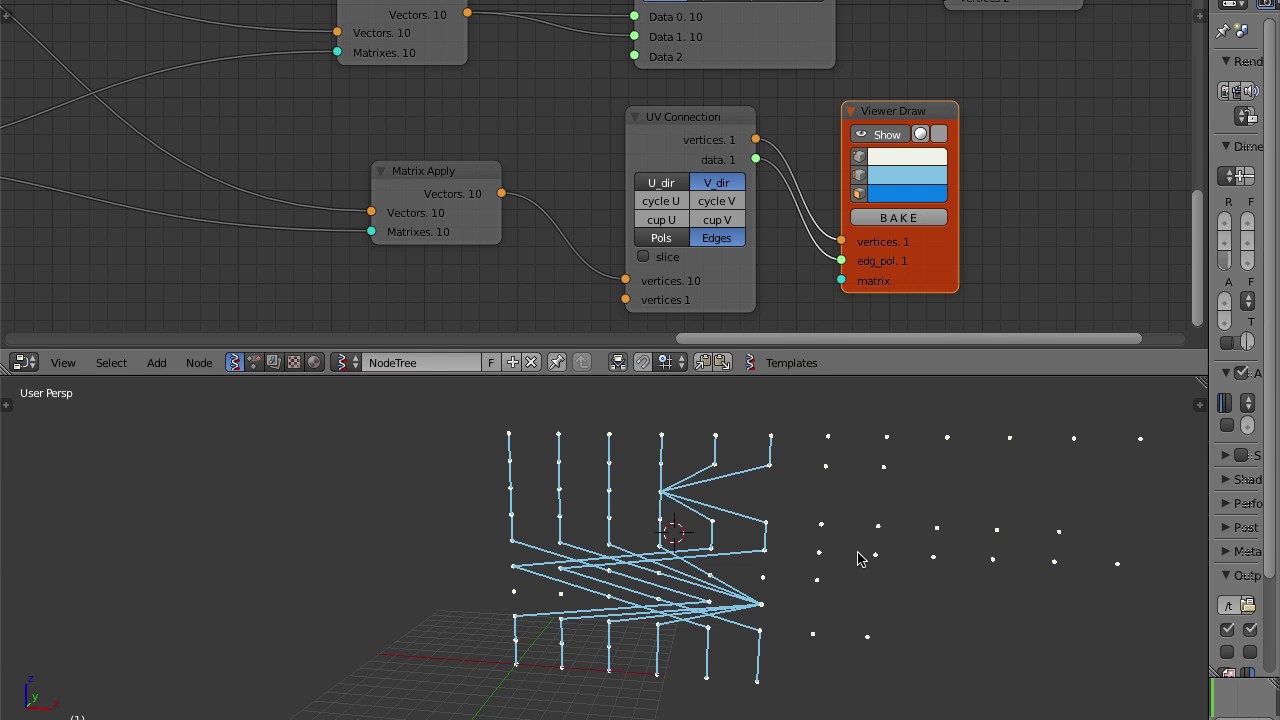
Task: Enable the slice checkbox
Action: (643, 257)
